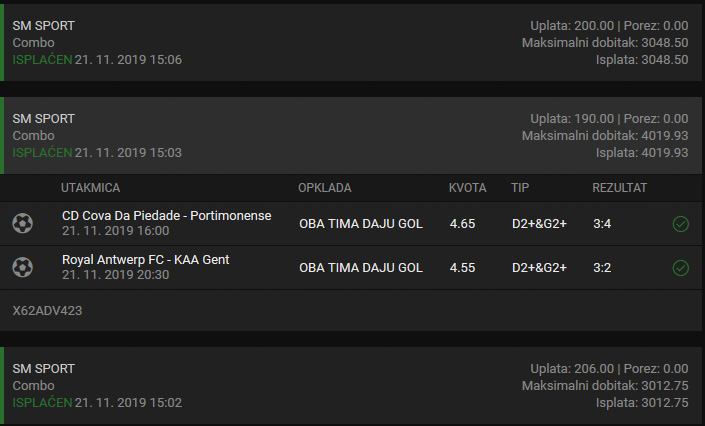Click the green checkmark for the 3:2 result

click(x=681, y=268)
